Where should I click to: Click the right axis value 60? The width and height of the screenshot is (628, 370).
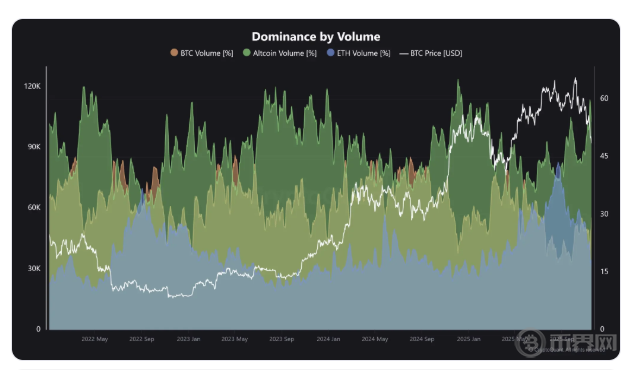click(x=604, y=98)
